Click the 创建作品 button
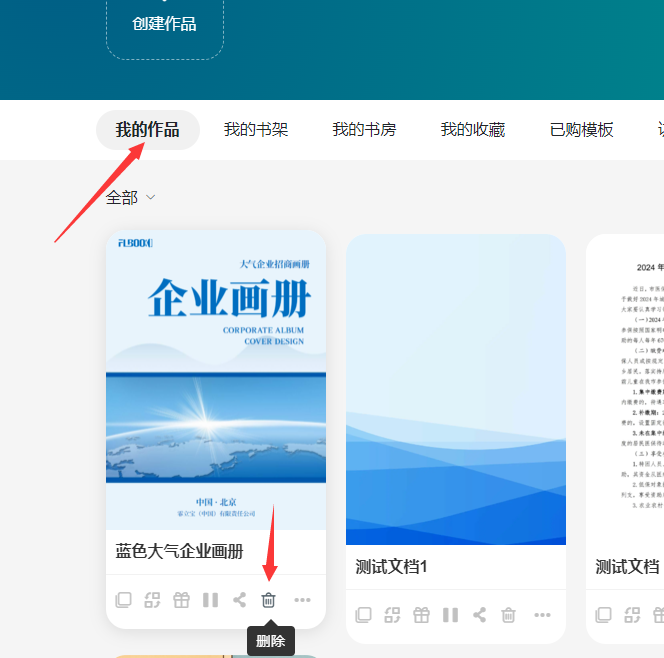Viewport: 664px width, 658px height. (x=165, y=24)
